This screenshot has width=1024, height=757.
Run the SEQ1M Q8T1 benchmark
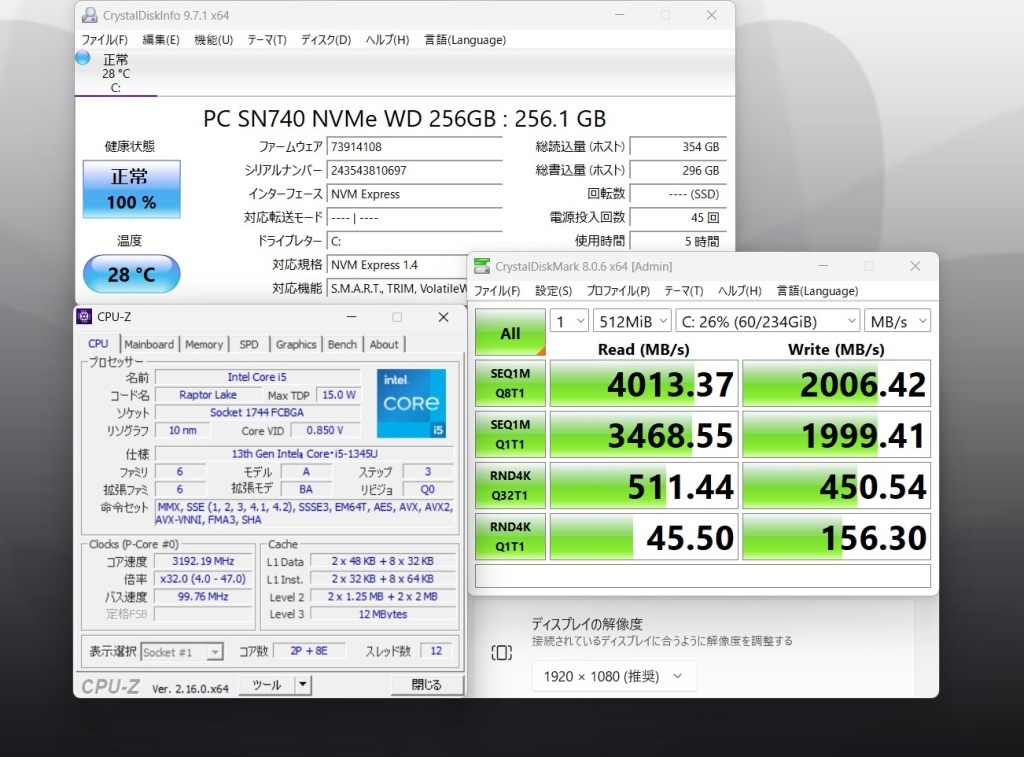pyautogui.click(x=509, y=383)
